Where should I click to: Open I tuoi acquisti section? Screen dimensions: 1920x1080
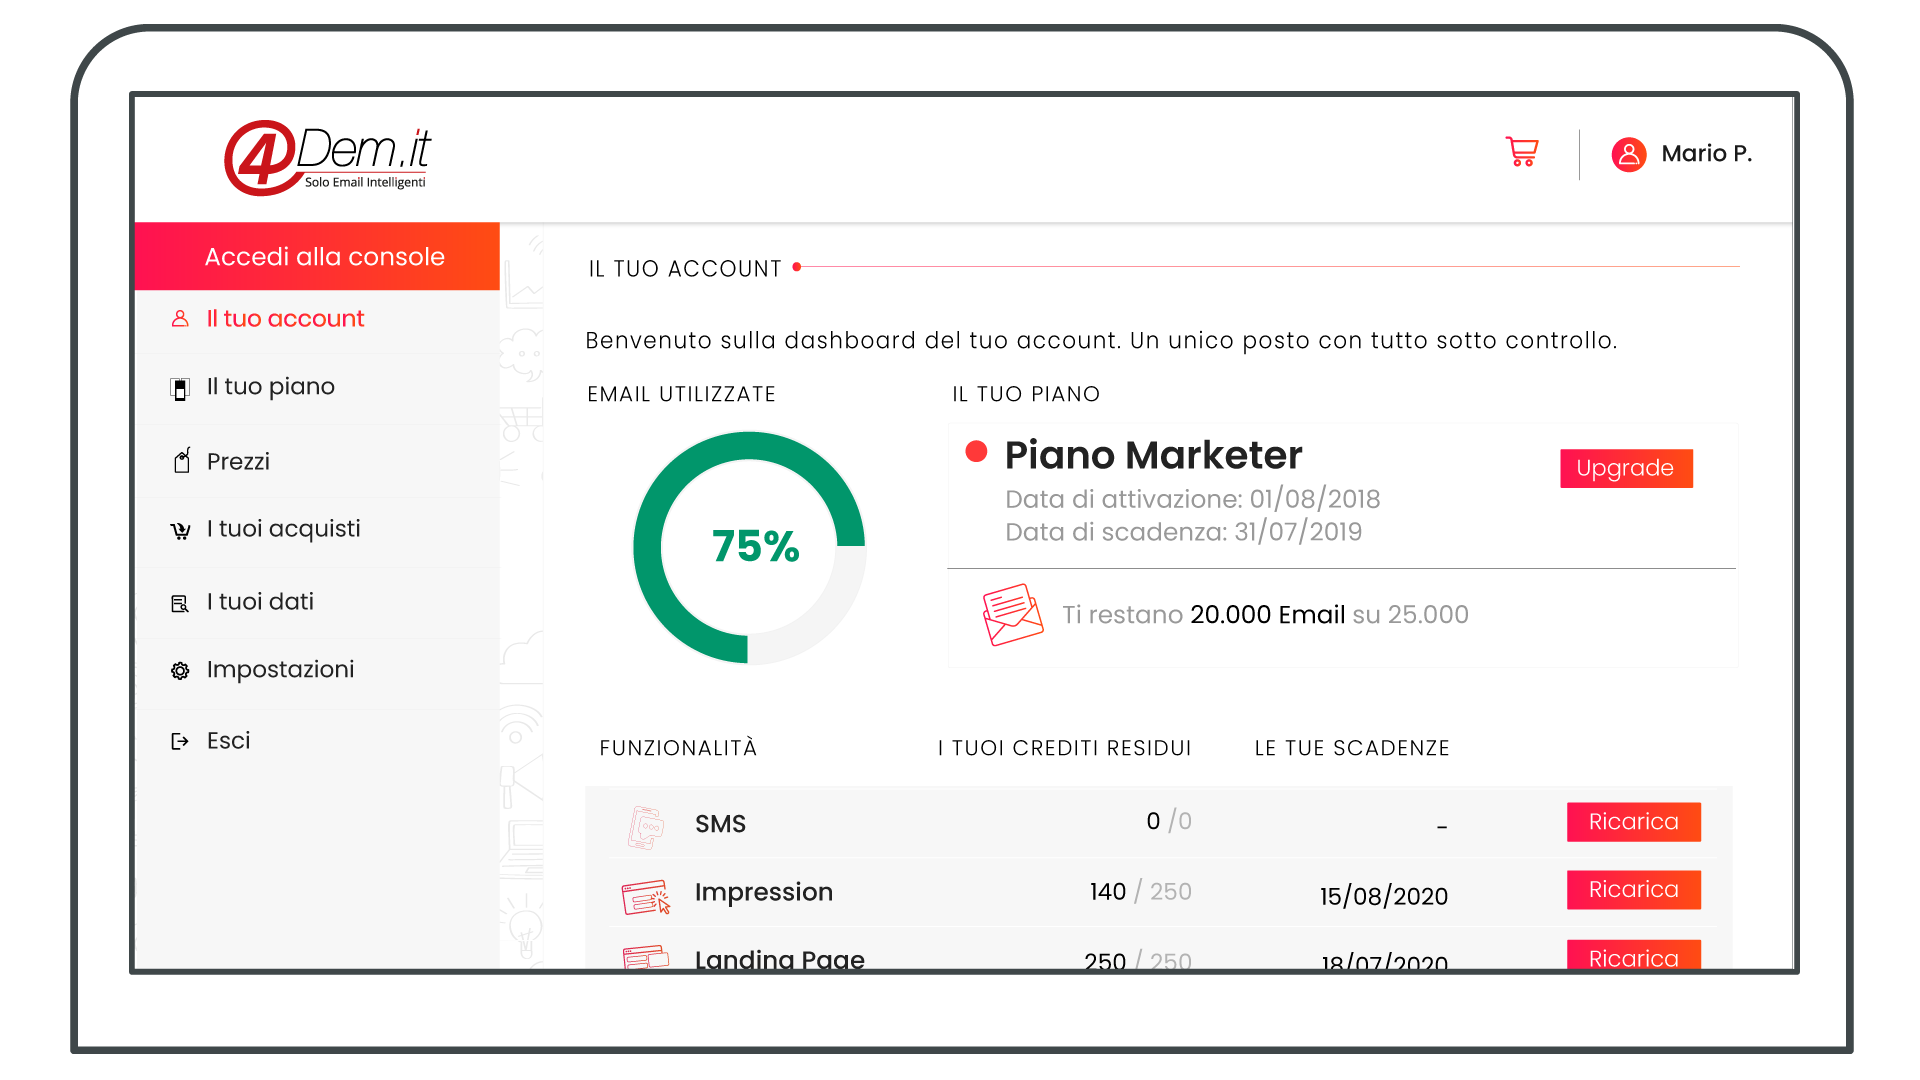pyautogui.click(x=281, y=530)
